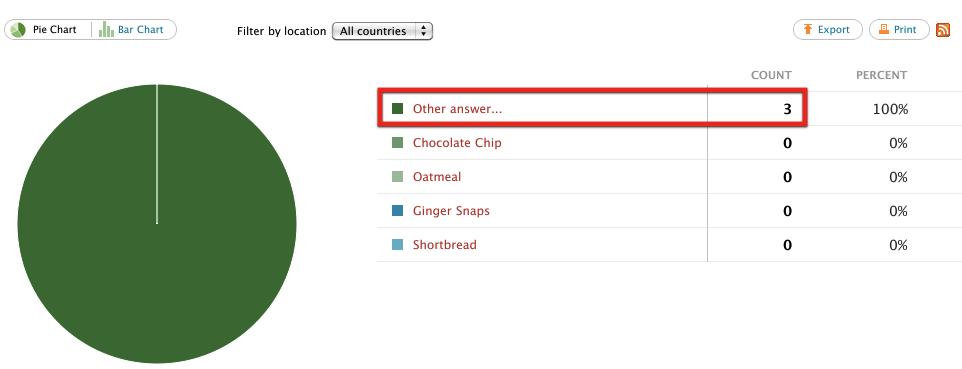The width and height of the screenshot is (962, 369).
Task: Print the poll results
Action: point(899,29)
